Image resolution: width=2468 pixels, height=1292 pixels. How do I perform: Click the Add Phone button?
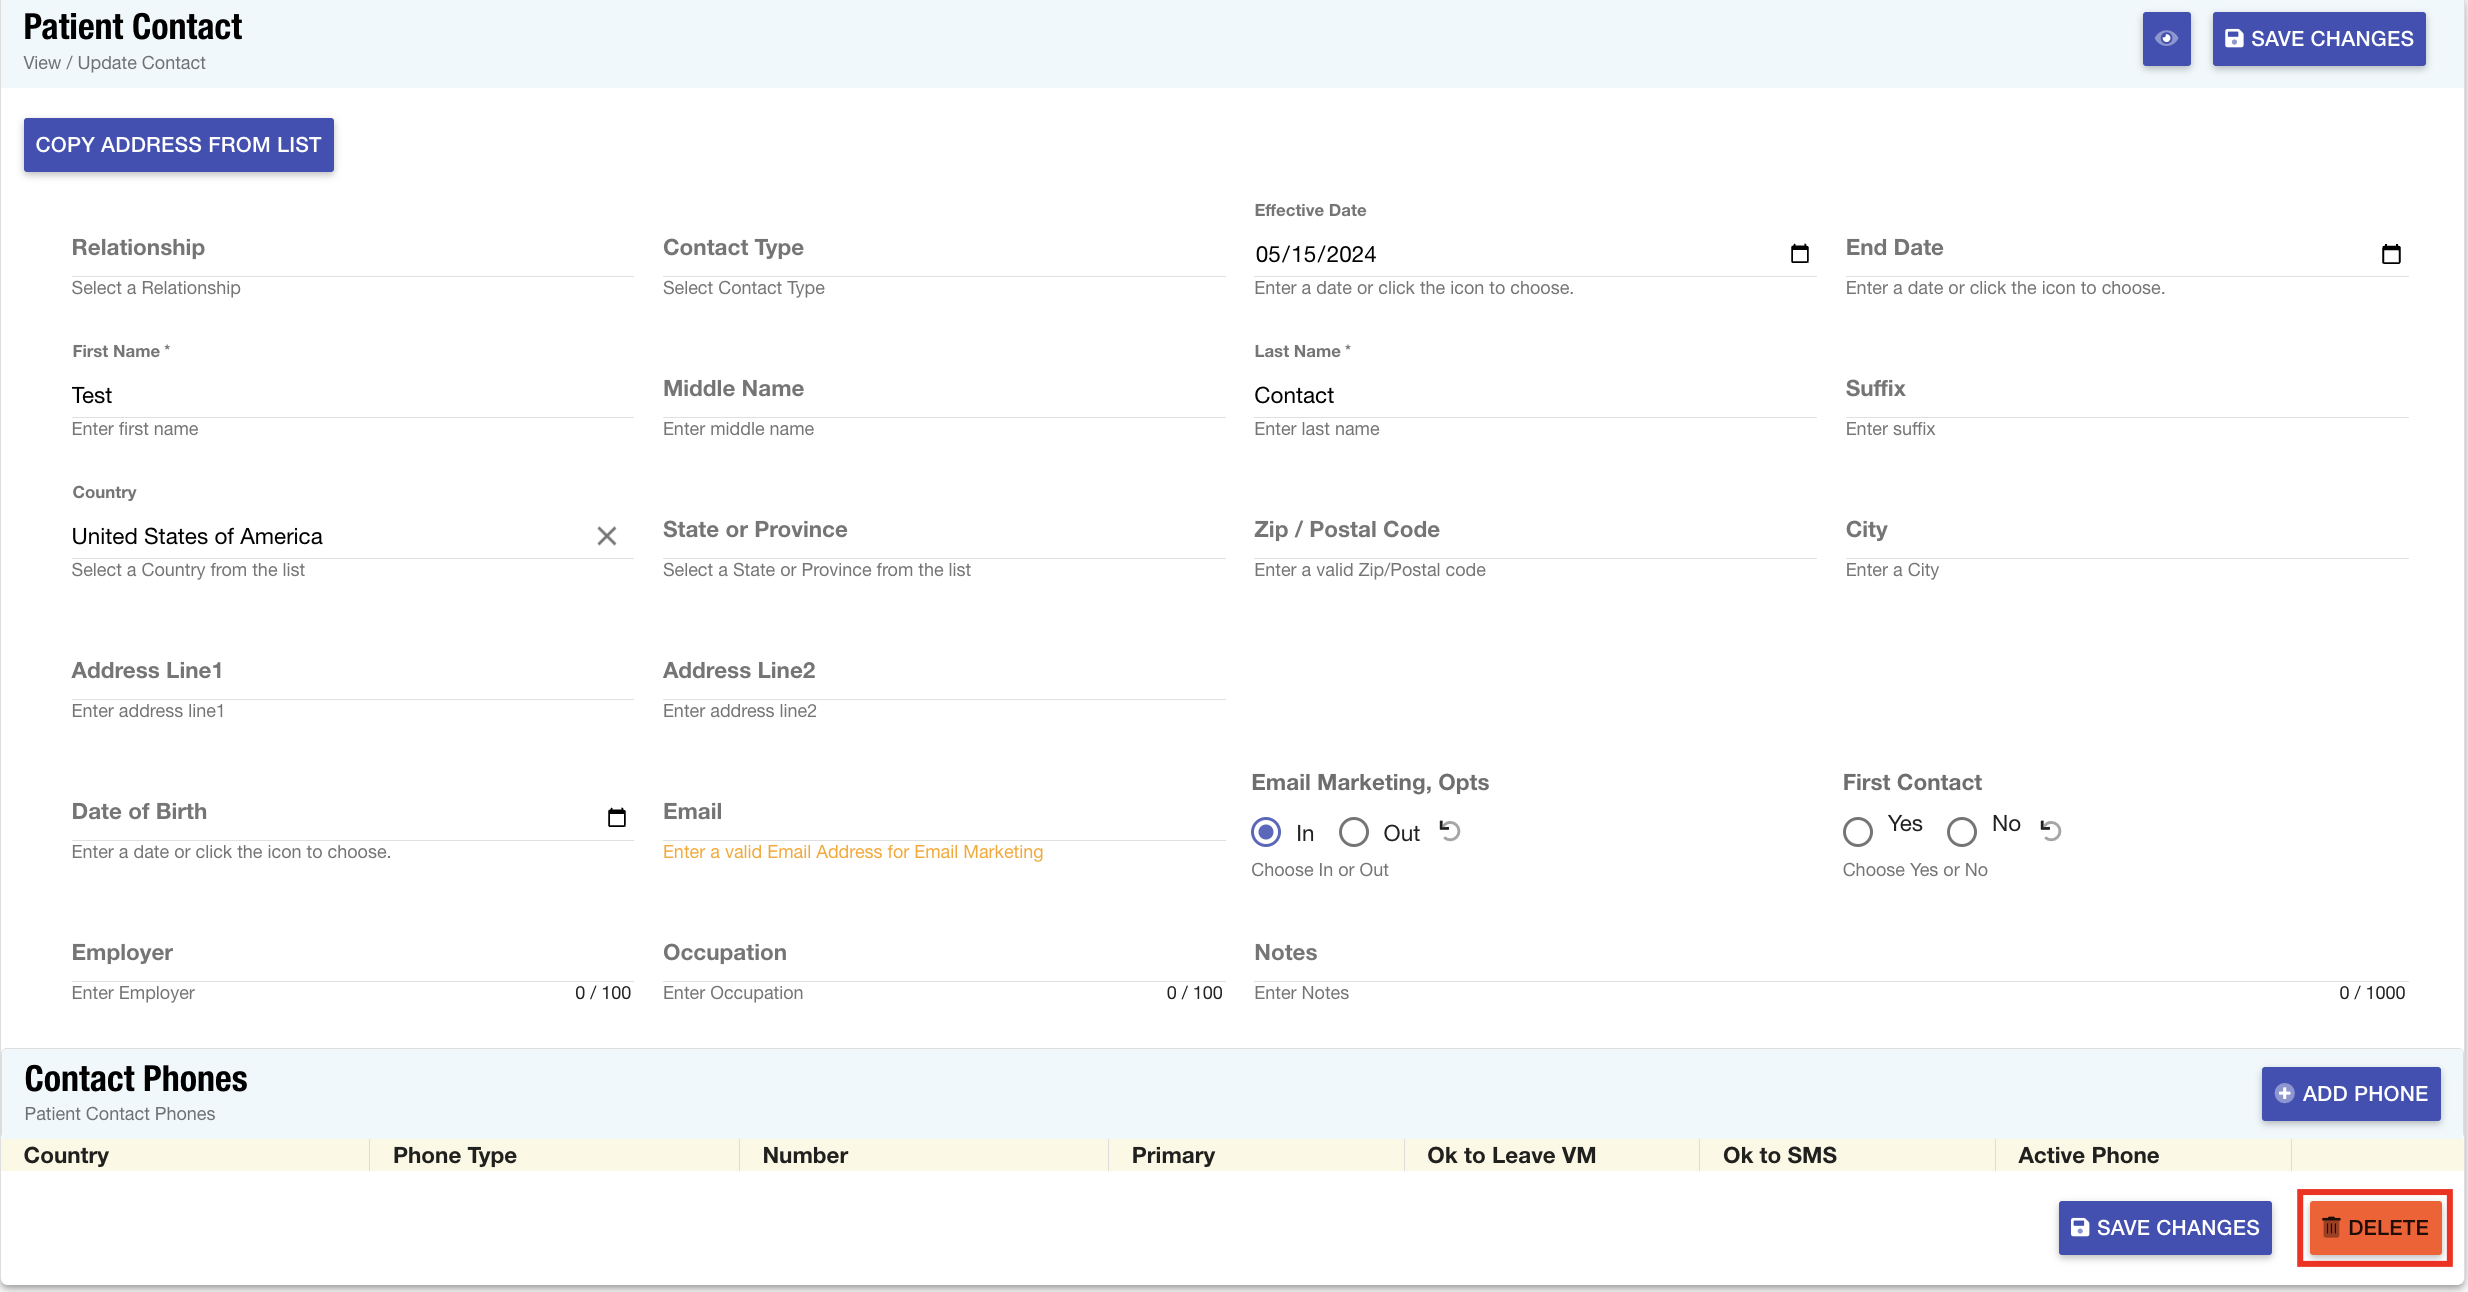click(2350, 1094)
